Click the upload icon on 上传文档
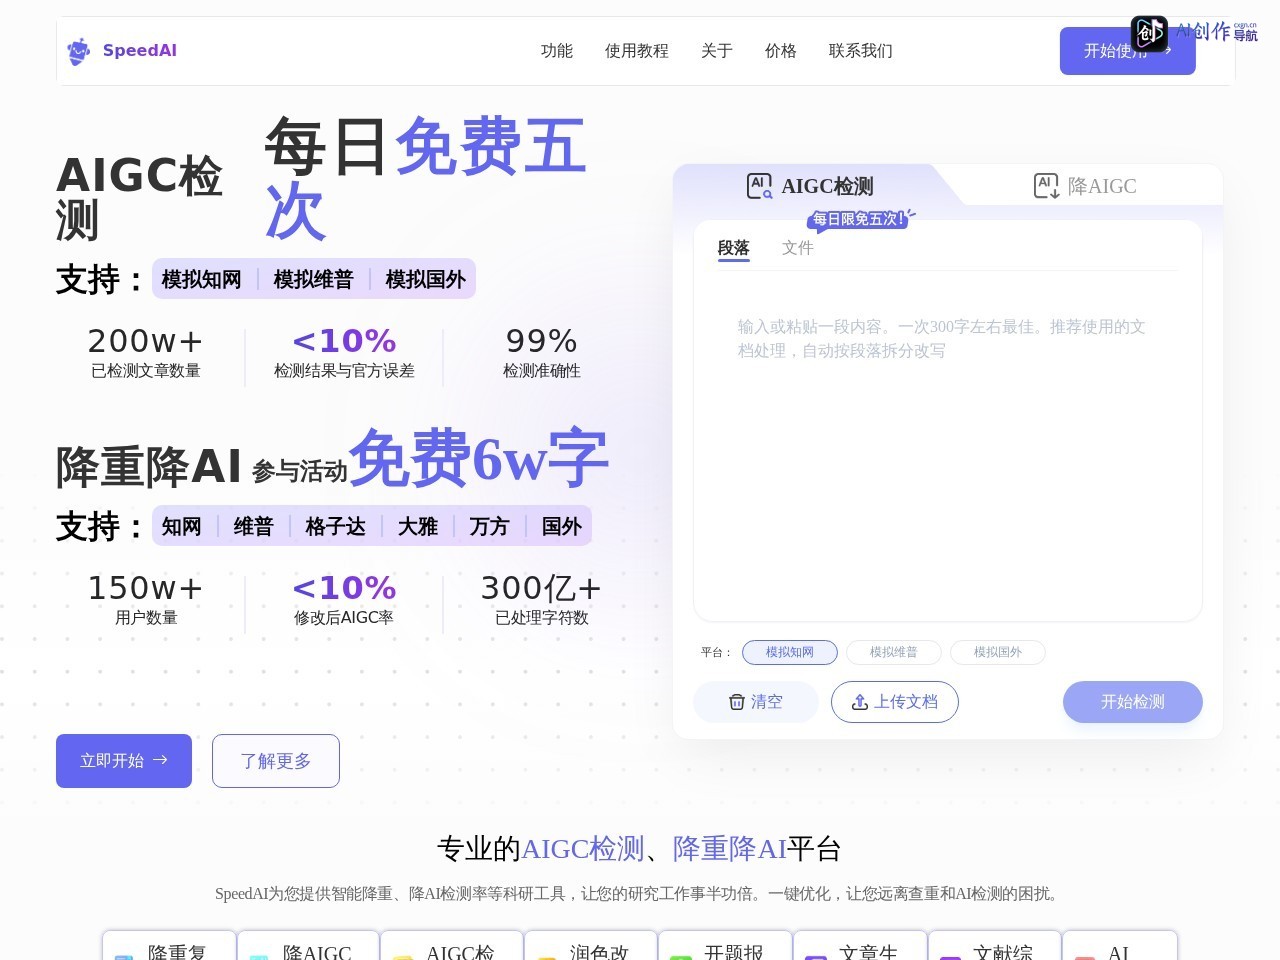 pyautogui.click(x=860, y=702)
